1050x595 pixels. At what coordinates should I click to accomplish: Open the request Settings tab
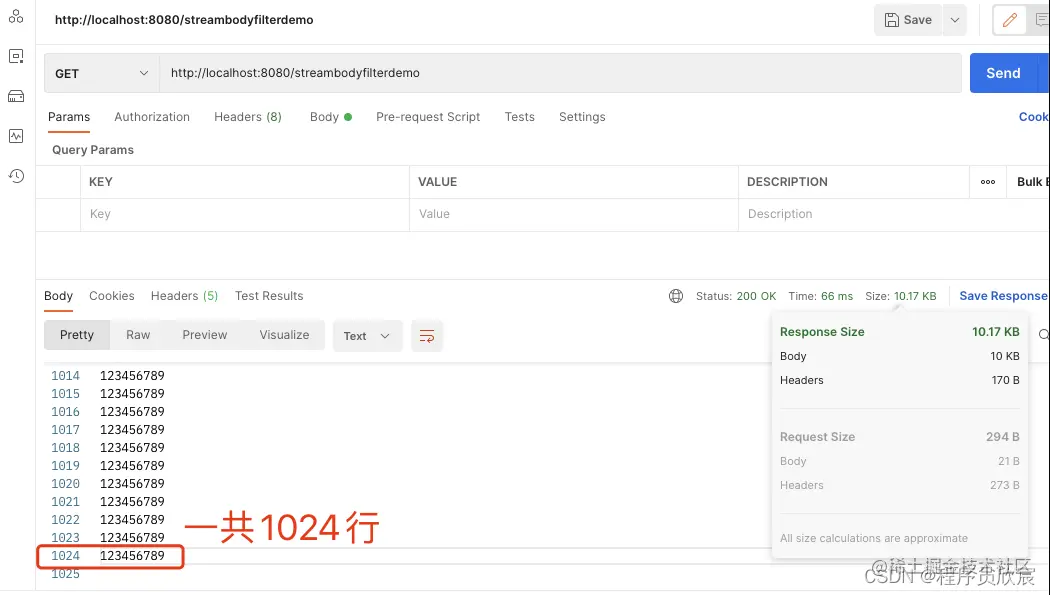click(x=582, y=117)
